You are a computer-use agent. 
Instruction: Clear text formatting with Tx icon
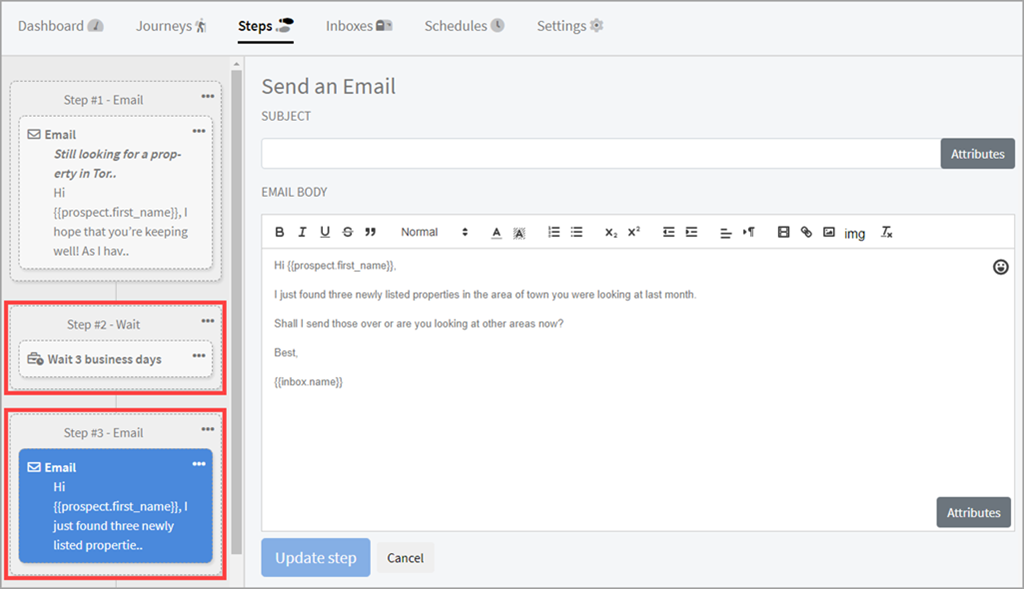point(886,232)
